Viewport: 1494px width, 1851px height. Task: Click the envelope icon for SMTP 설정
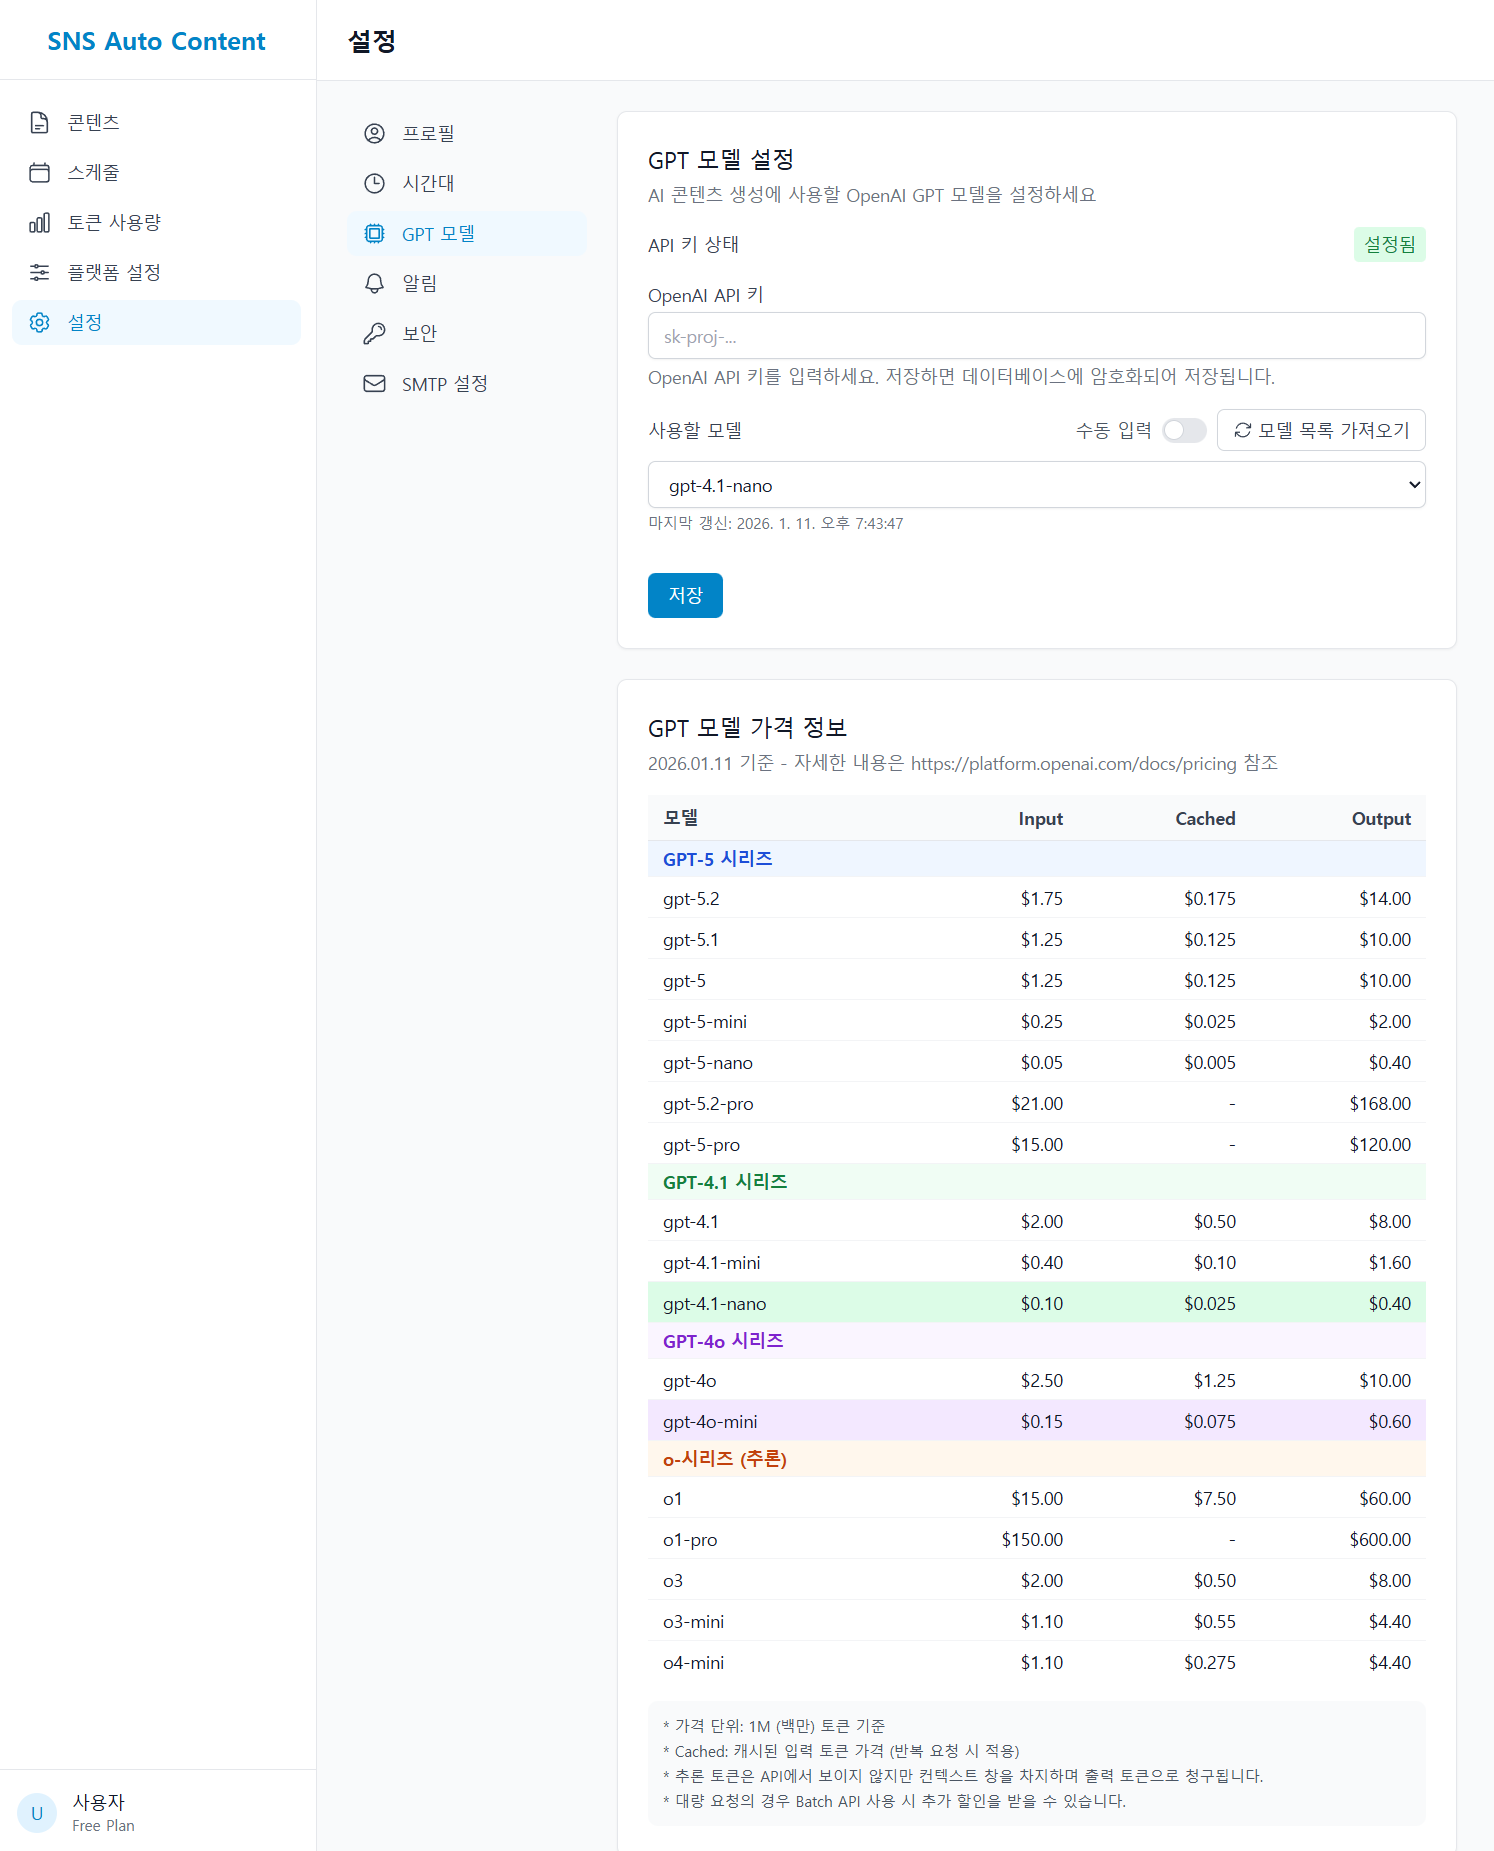(x=374, y=383)
